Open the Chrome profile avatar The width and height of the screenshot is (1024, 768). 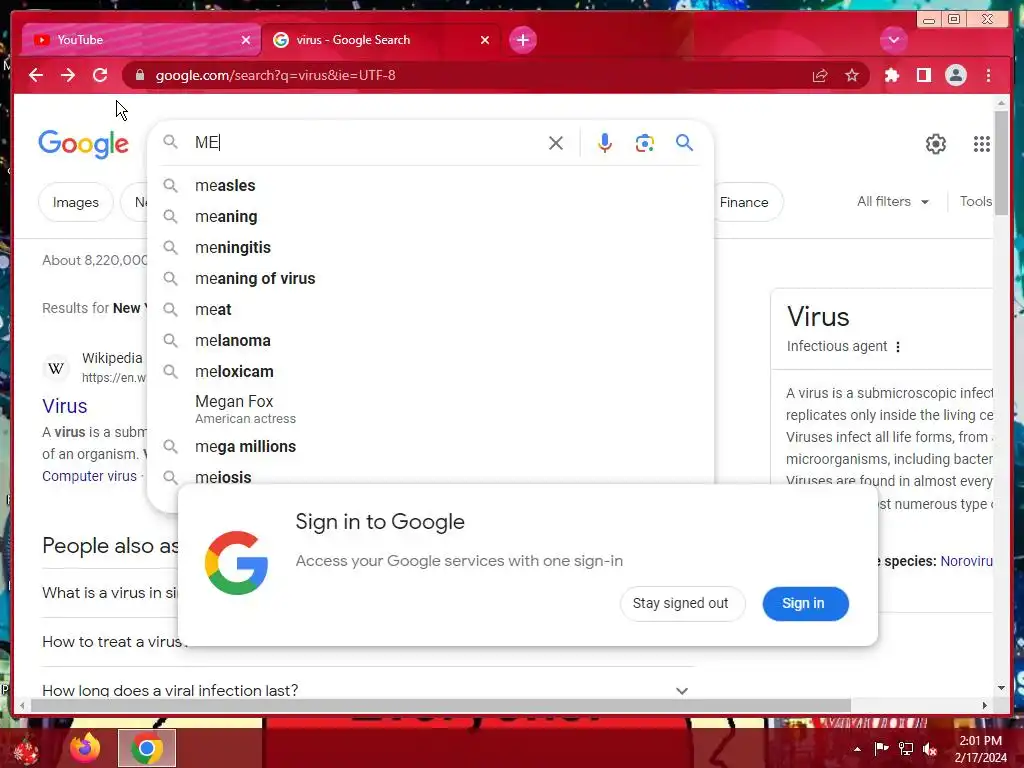tap(955, 76)
